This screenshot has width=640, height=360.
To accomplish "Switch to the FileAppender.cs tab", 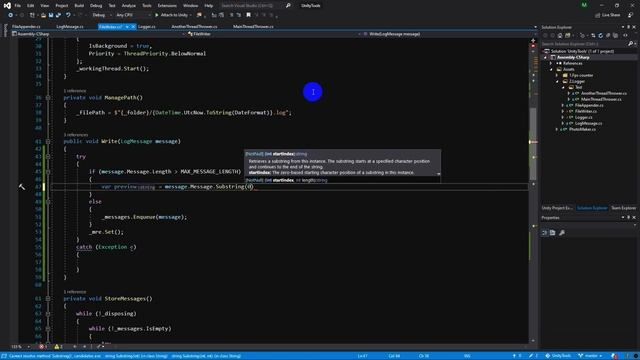I will point(26,27).
